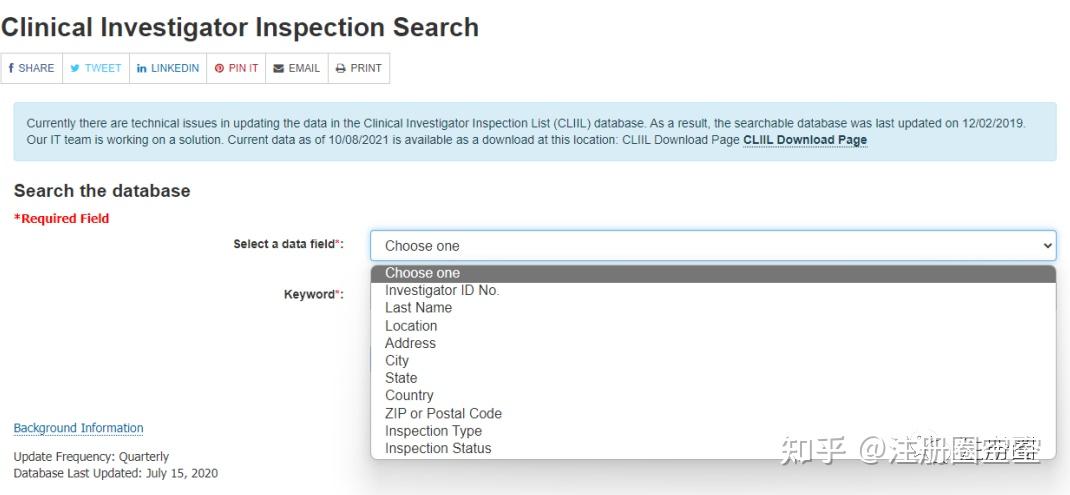Select the 'City' option

click(x=397, y=361)
